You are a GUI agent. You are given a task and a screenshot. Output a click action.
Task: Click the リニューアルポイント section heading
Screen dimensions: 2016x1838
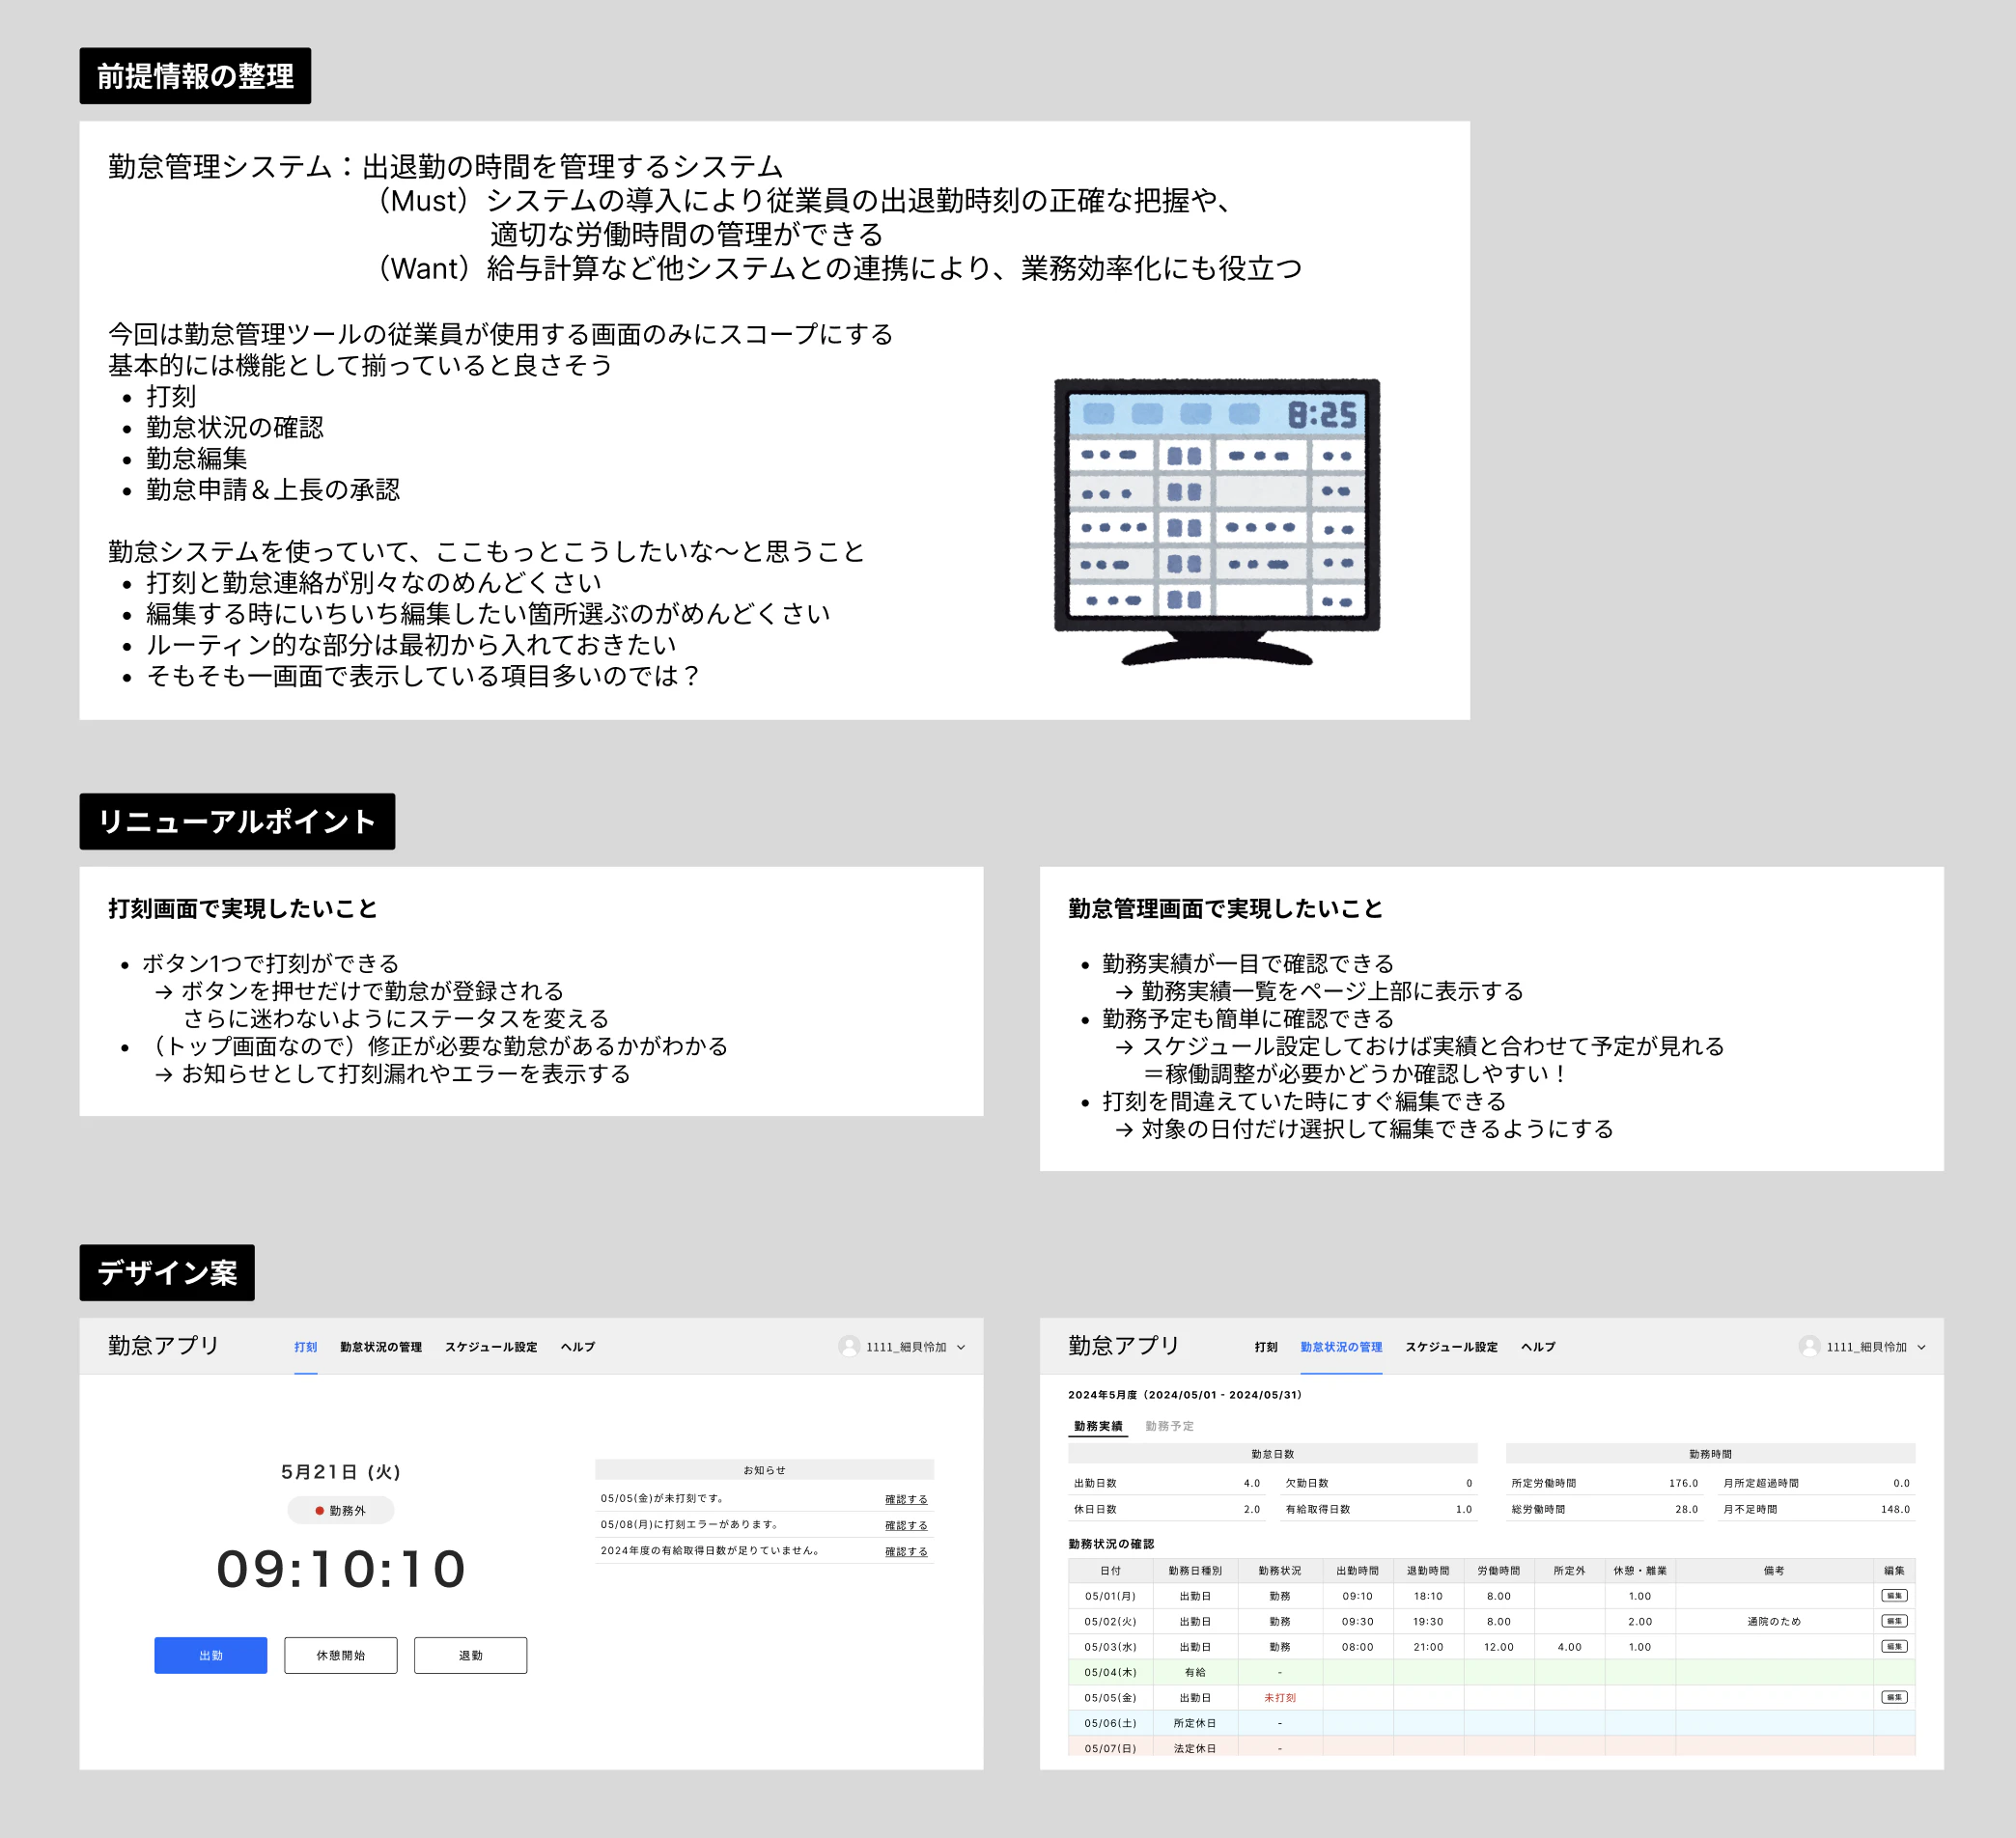(237, 821)
